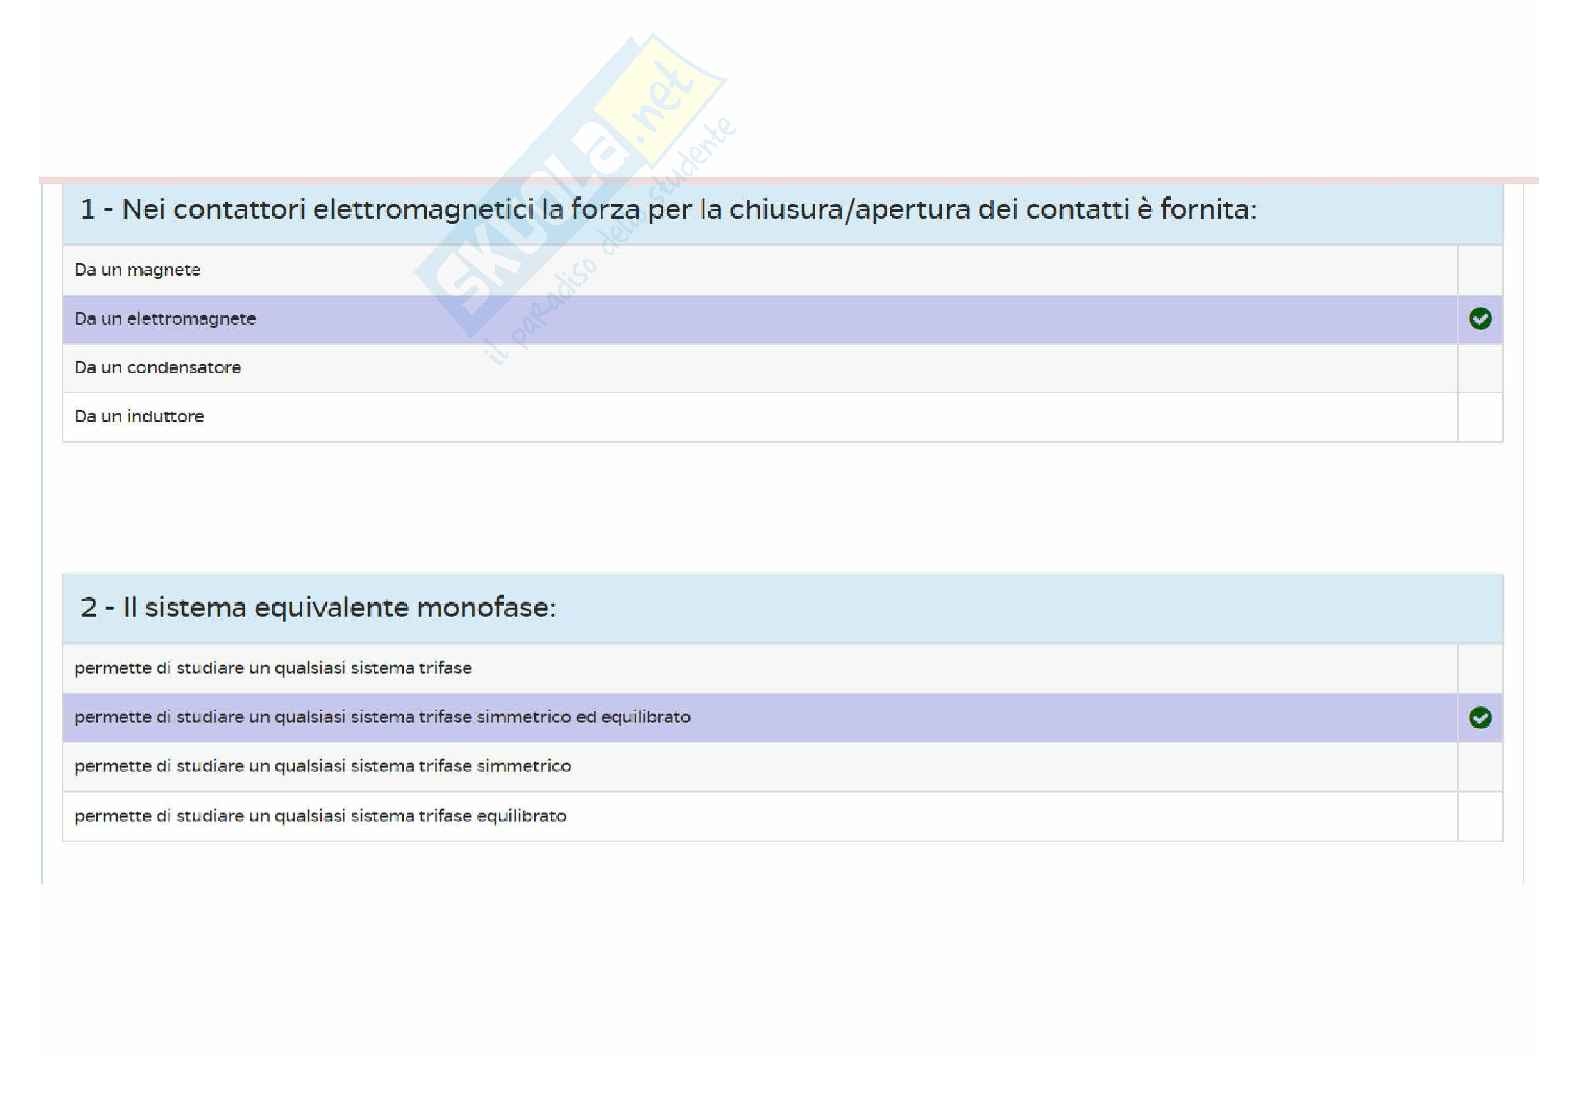Click the green checkmark beside "Da un elettromagnete"
The width and height of the screenshot is (1579, 1116).
point(1480,319)
